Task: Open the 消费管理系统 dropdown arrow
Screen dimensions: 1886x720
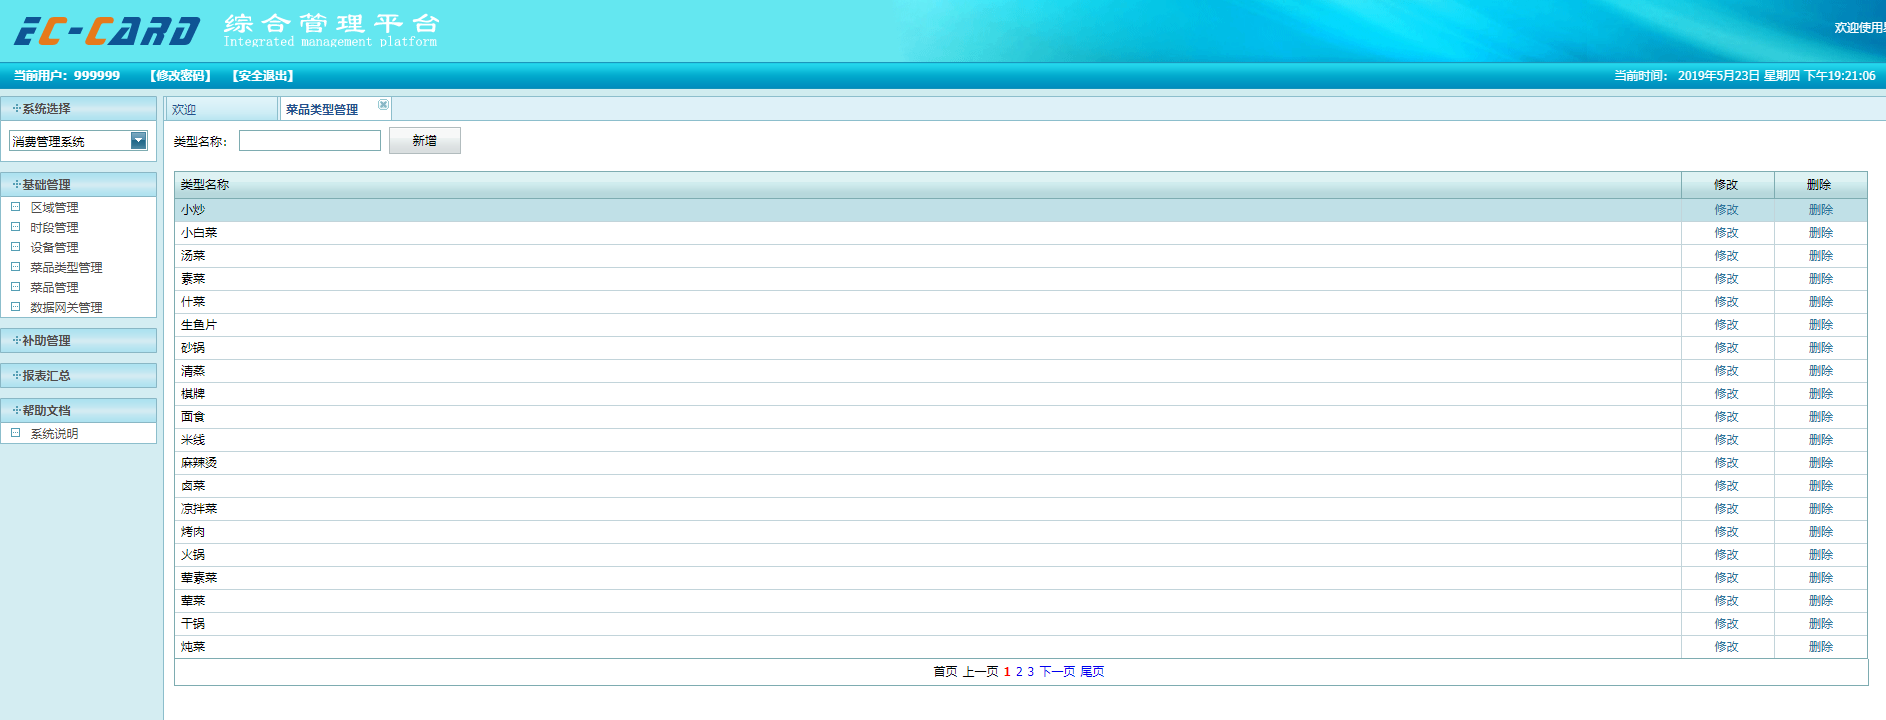Action: pyautogui.click(x=139, y=141)
